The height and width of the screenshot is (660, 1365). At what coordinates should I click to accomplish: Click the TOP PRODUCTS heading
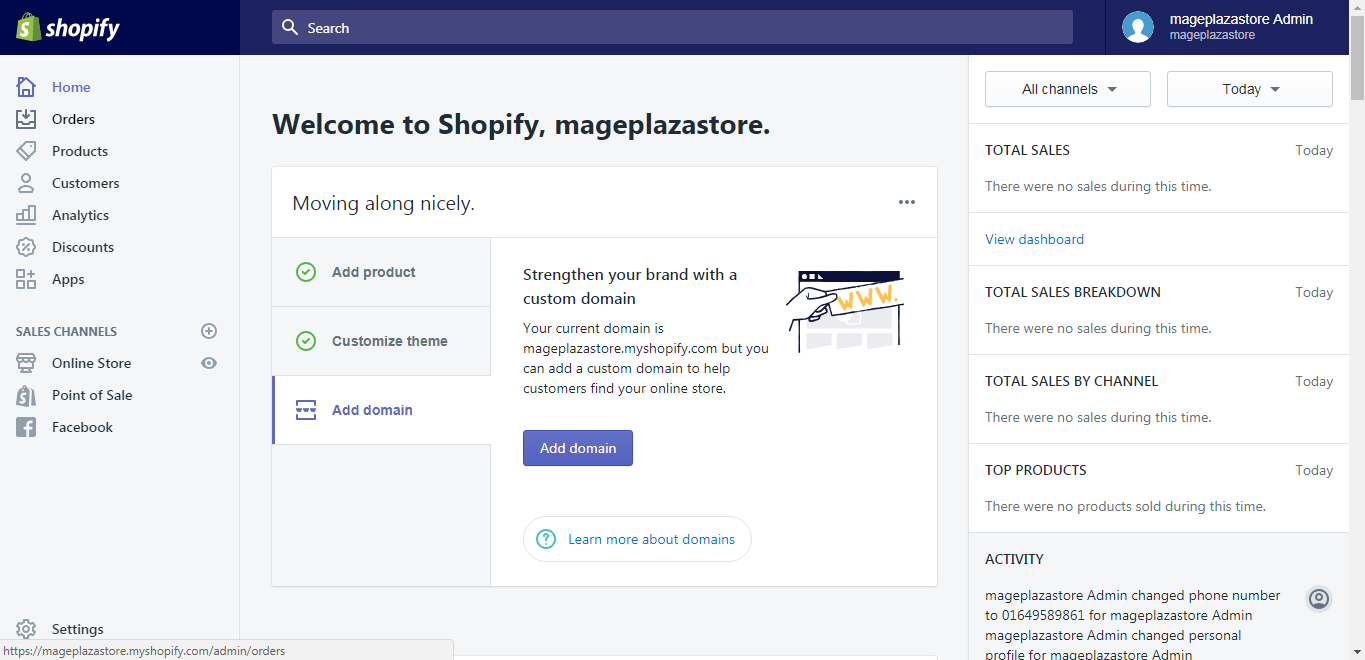[x=1035, y=470]
